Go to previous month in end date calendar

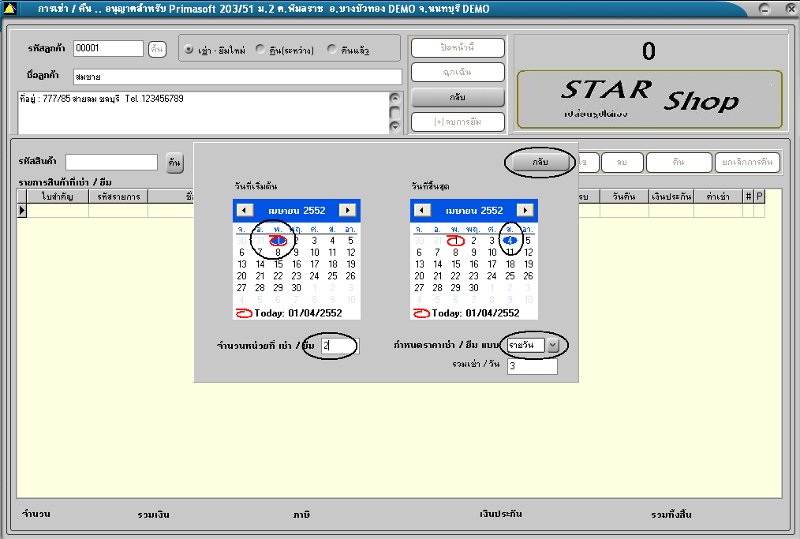[x=423, y=210]
